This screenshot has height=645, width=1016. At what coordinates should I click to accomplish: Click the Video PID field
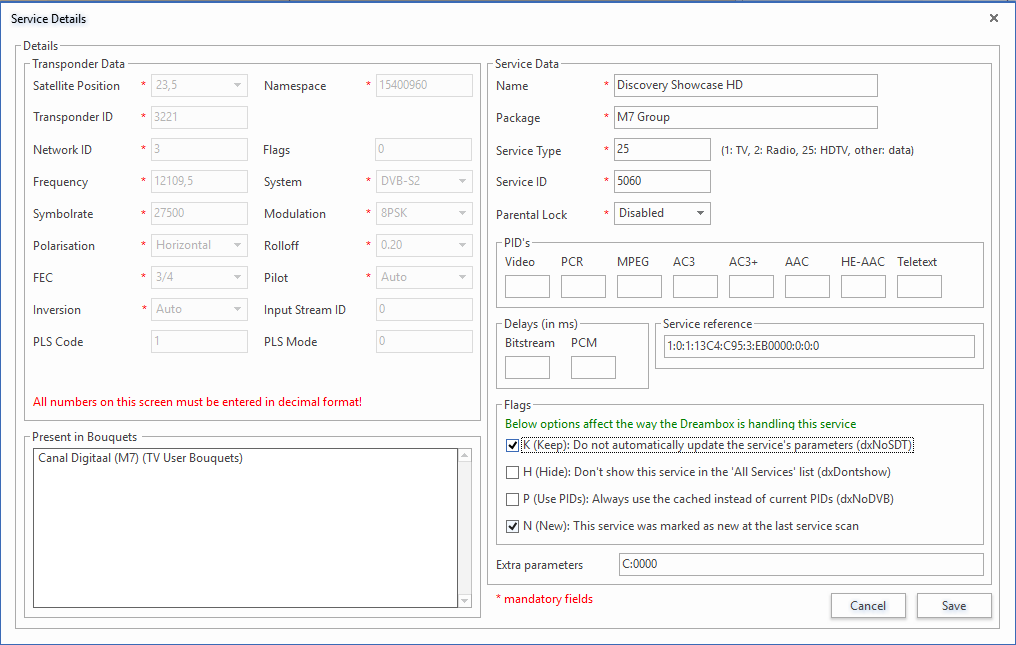point(527,287)
